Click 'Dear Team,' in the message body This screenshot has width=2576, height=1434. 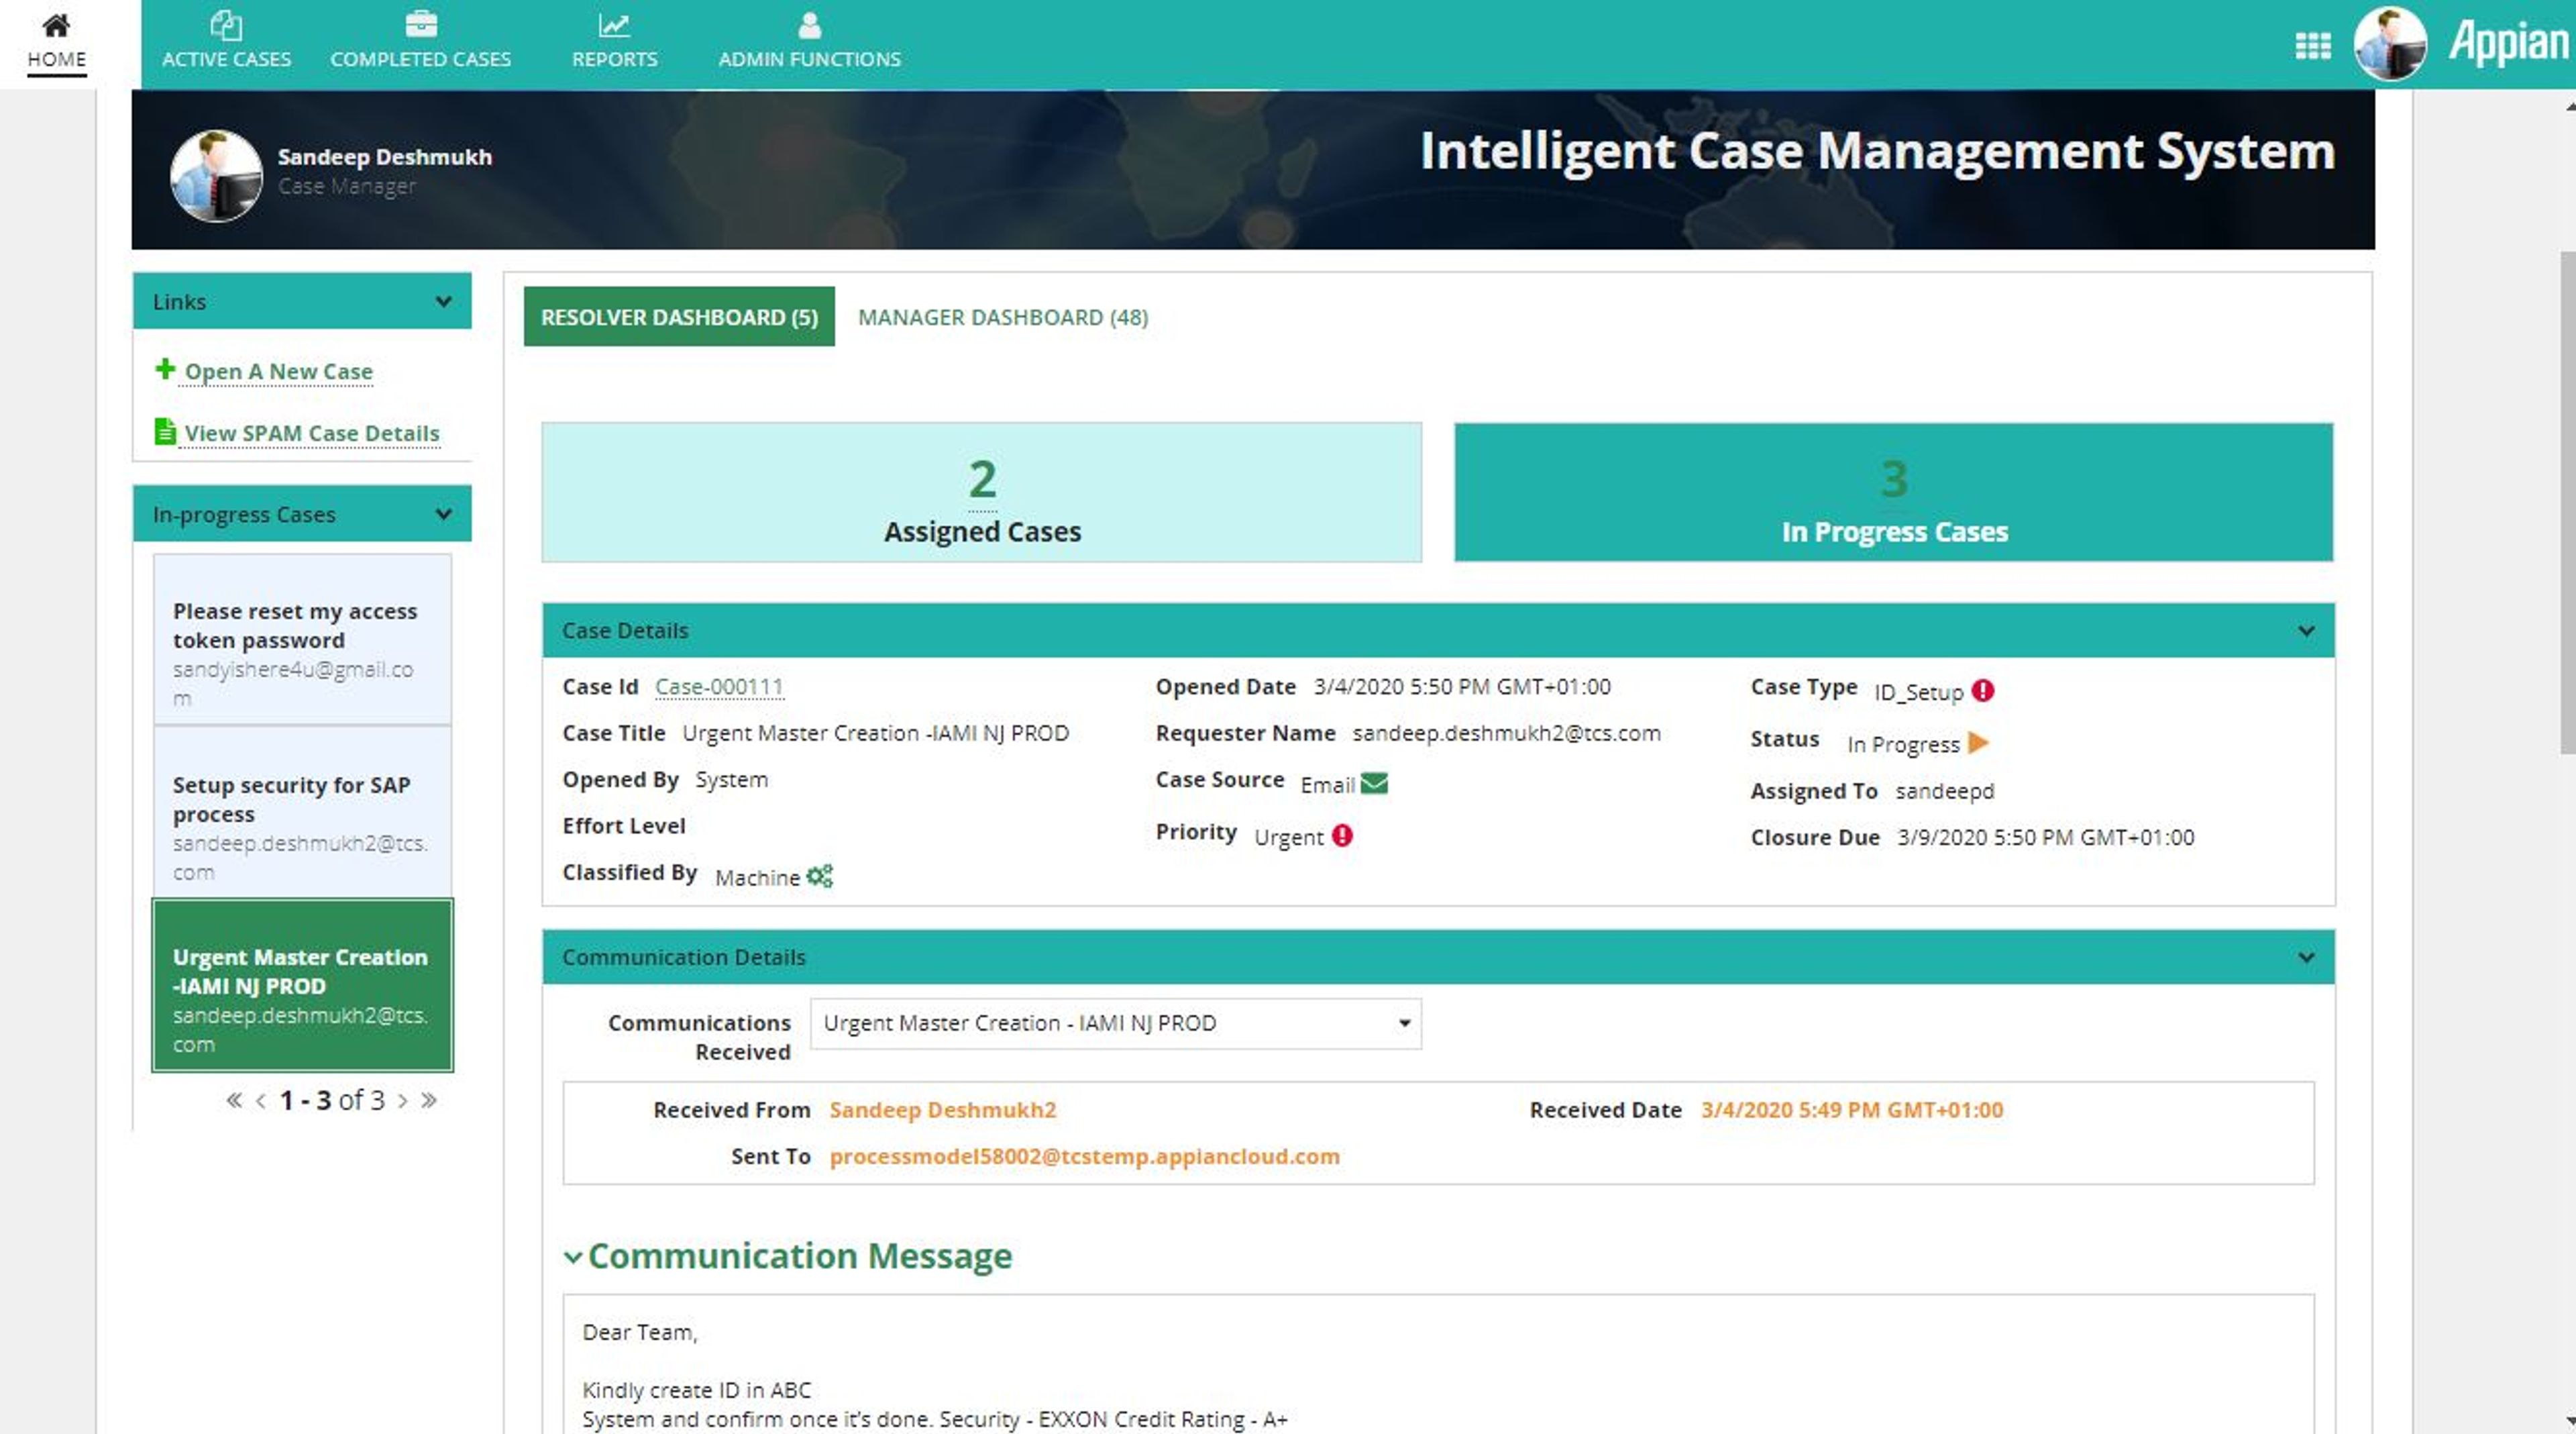(x=640, y=1332)
